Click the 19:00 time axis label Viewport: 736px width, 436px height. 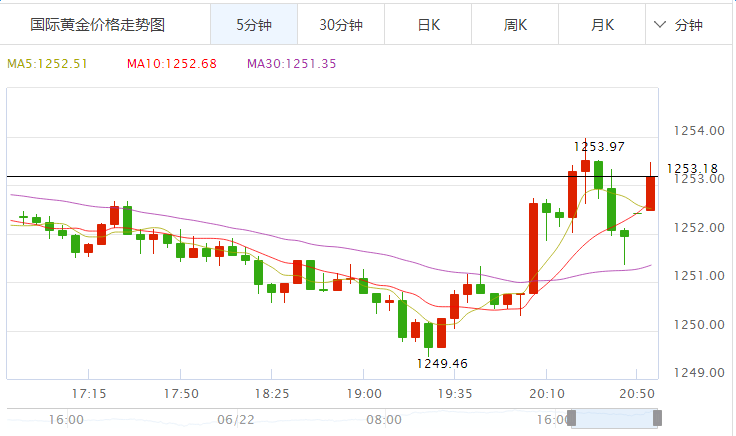pyautogui.click(x=364, y=393)
